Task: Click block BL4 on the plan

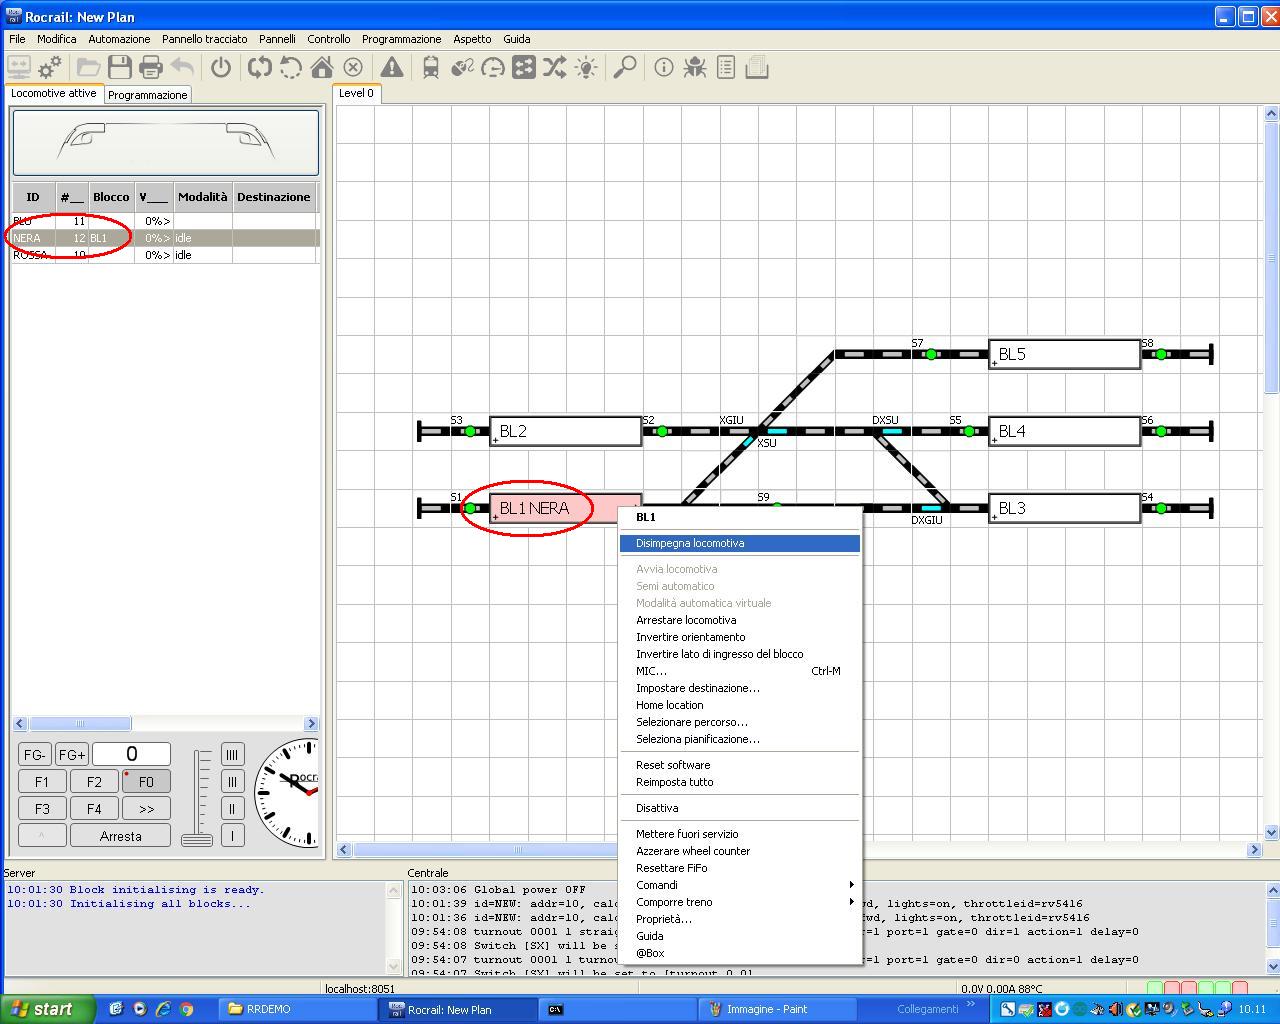Action: coord(1065,431)
